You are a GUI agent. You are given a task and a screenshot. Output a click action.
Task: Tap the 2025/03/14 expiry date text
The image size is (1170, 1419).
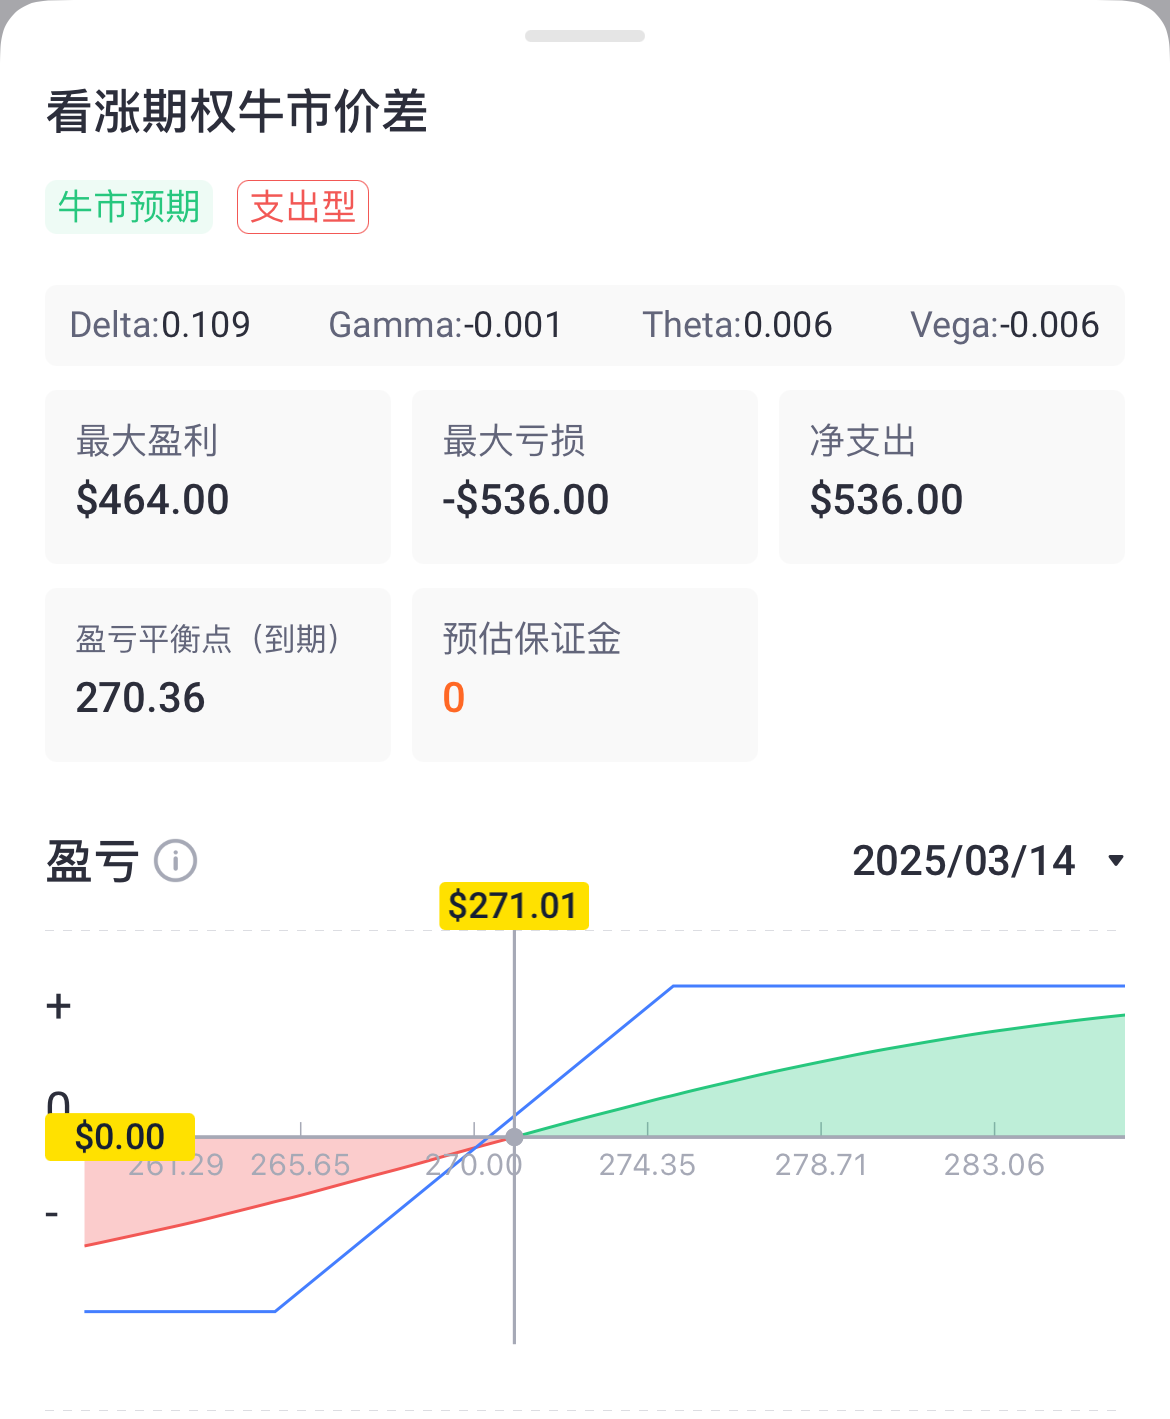[963, 861]
